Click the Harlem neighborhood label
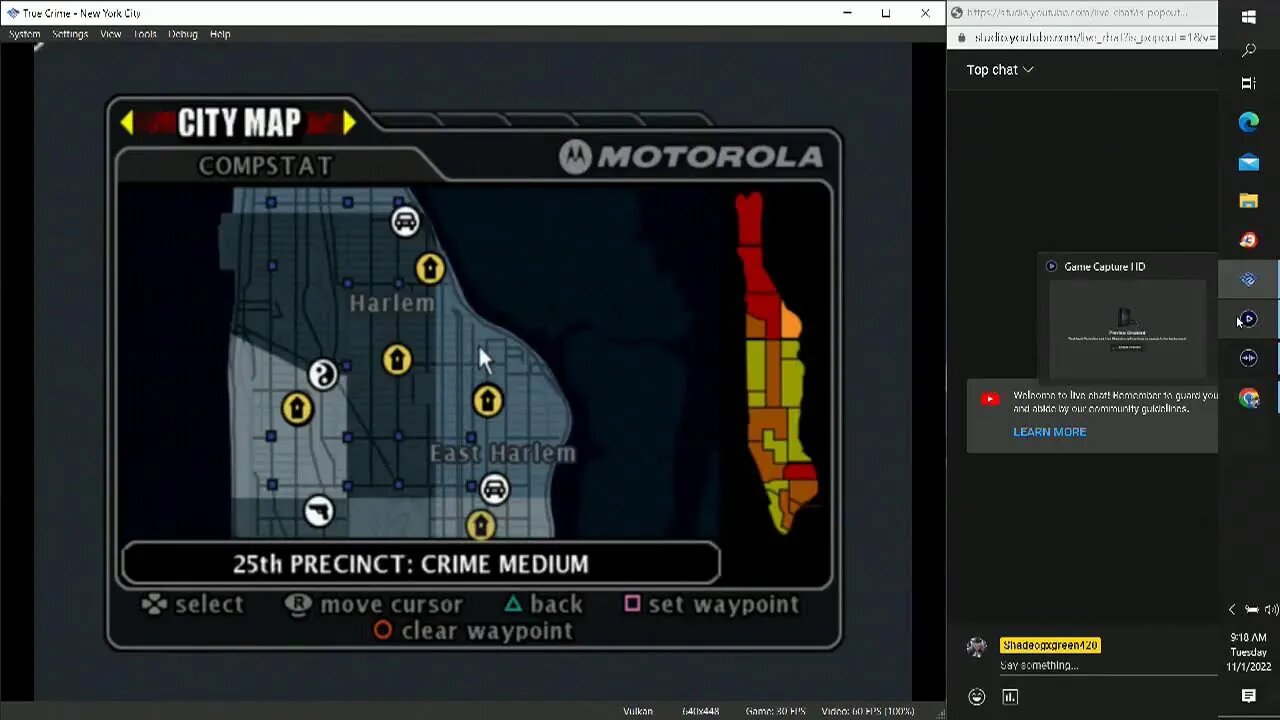Screen dimensions: 1280x720 392,303
